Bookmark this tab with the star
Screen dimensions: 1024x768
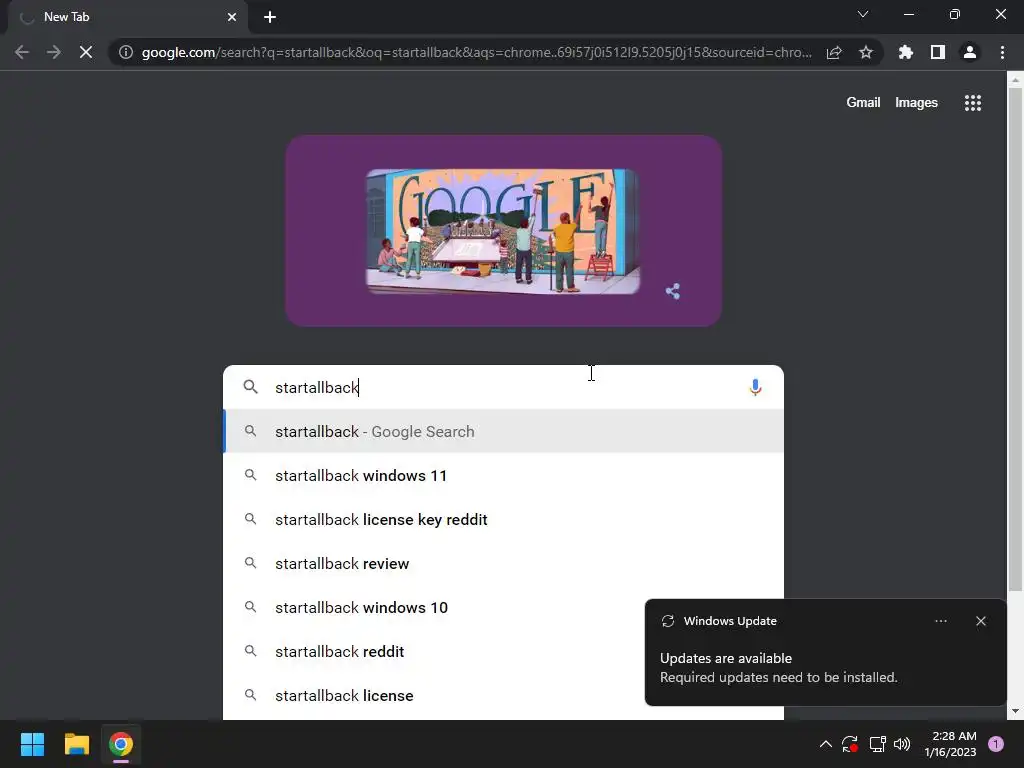point(866,52)
